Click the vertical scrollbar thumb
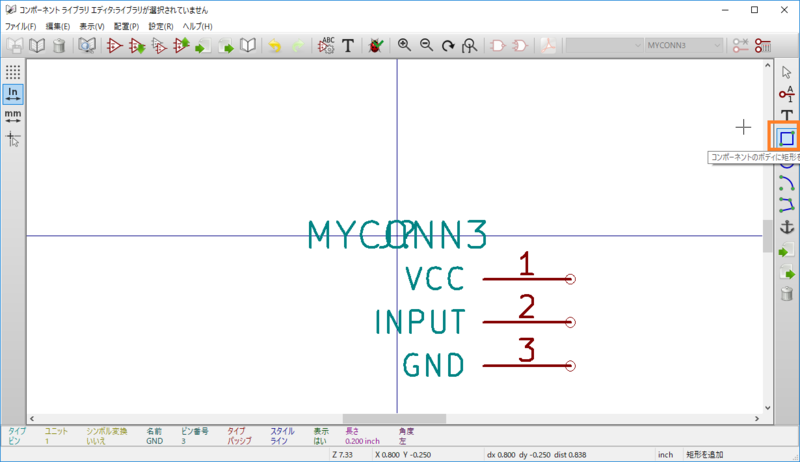The height and width of the screenshot is (462, 800). (768, 236)
